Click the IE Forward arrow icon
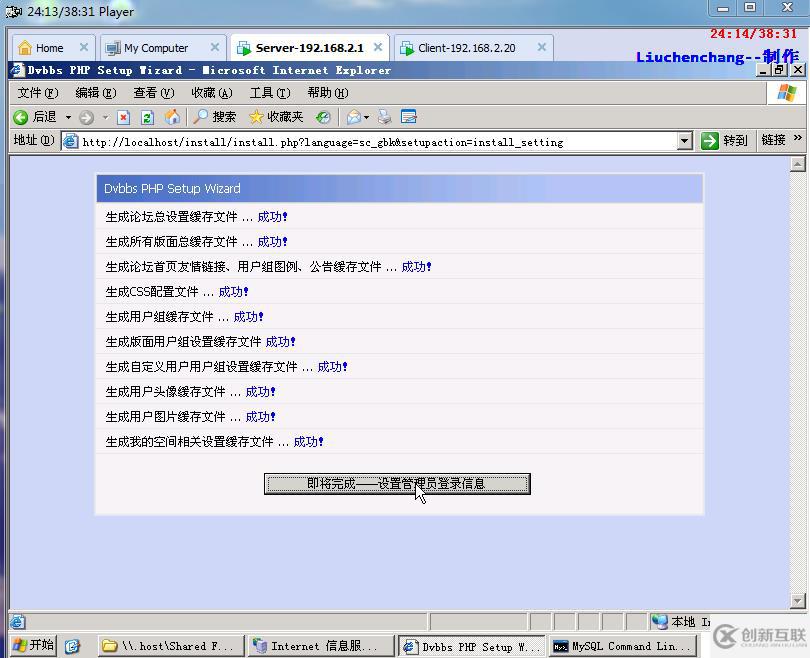 [86, 118]
